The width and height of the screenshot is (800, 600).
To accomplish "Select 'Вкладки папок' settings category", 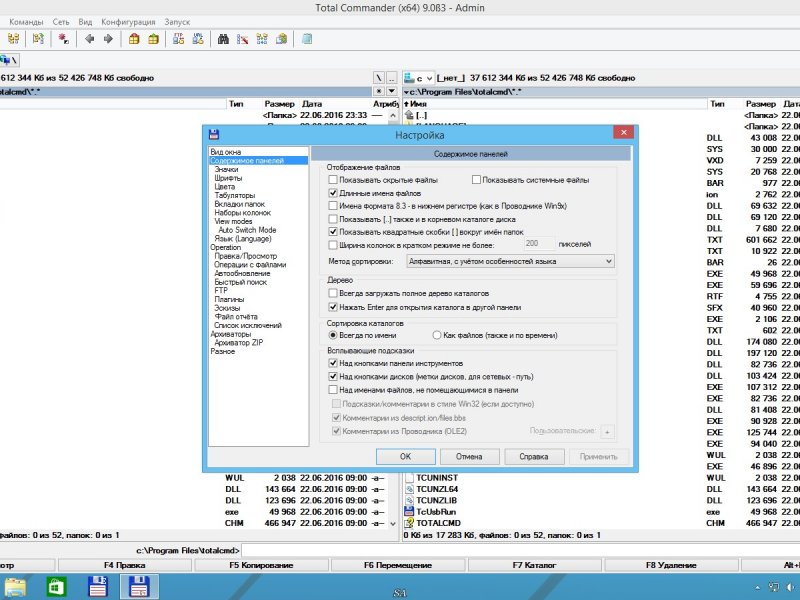I will [x=239, y=204].
